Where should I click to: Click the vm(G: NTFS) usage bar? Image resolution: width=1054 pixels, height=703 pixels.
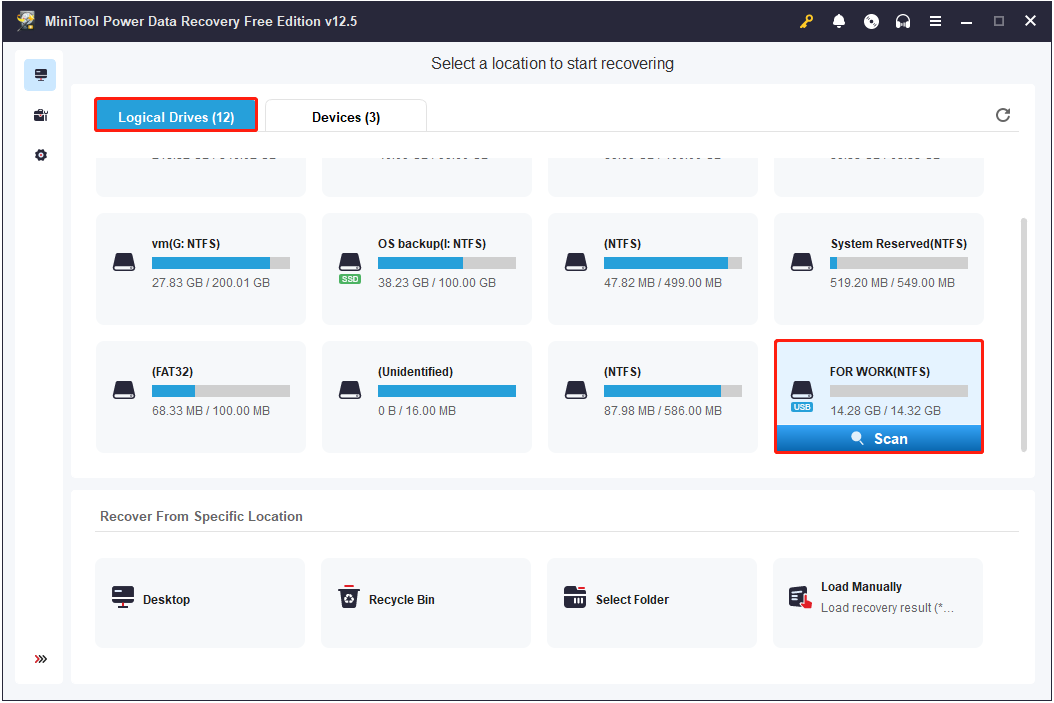pyautogui.click(x=220, y=263)
